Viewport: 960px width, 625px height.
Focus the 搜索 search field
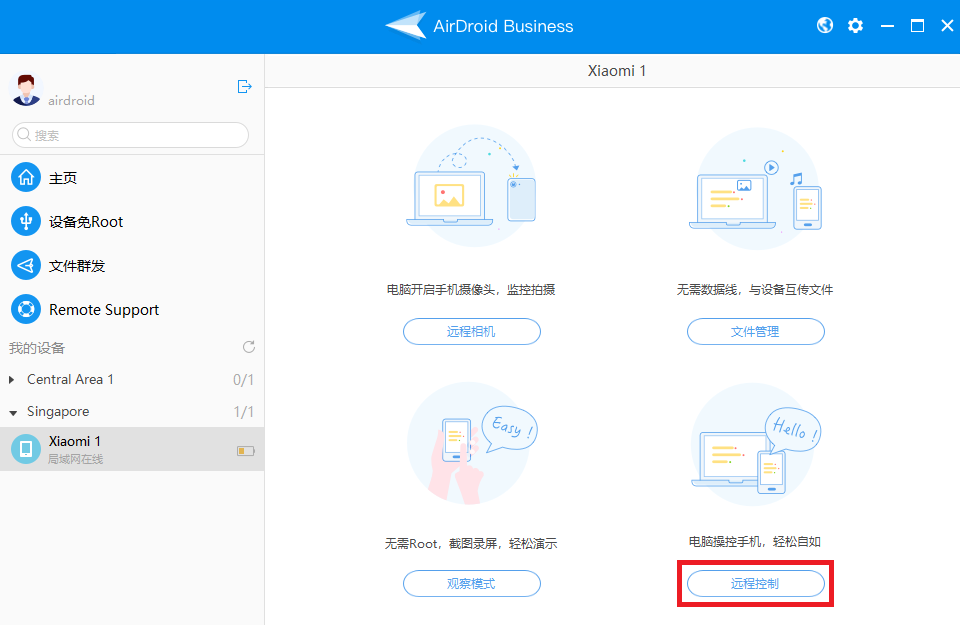130,135
